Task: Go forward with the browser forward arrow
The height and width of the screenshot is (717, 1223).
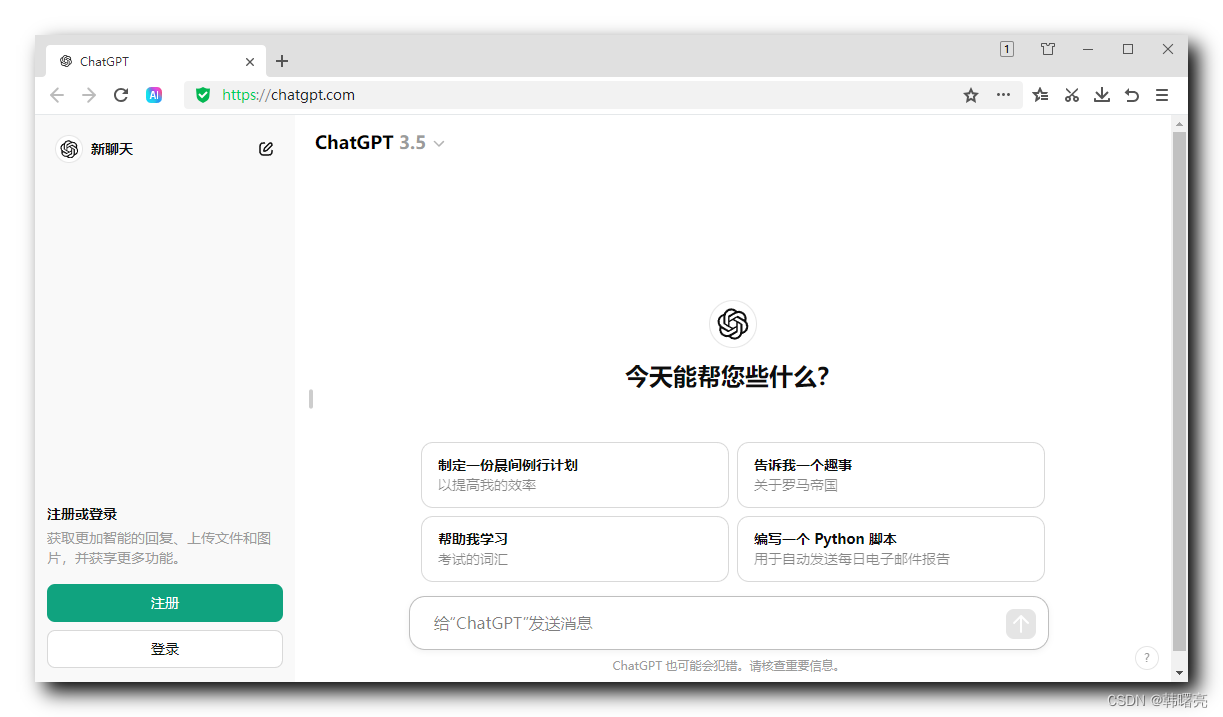Action: tap(89, 95)
